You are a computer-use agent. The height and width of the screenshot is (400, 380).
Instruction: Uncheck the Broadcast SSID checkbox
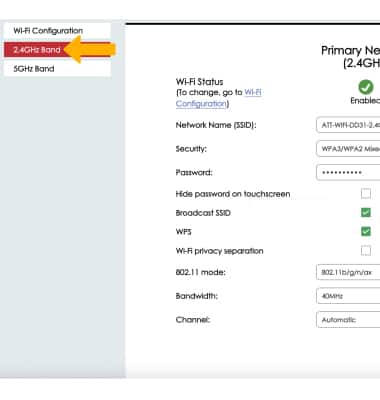tap(366, 212)
